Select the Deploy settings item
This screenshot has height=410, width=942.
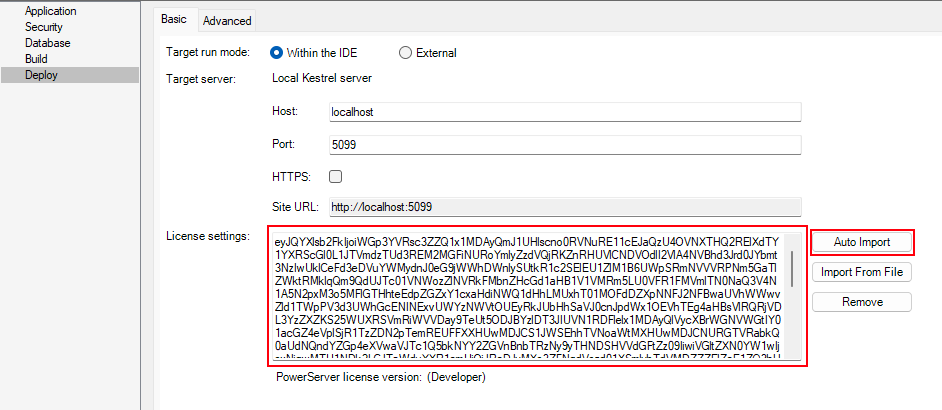coord(41,75)
